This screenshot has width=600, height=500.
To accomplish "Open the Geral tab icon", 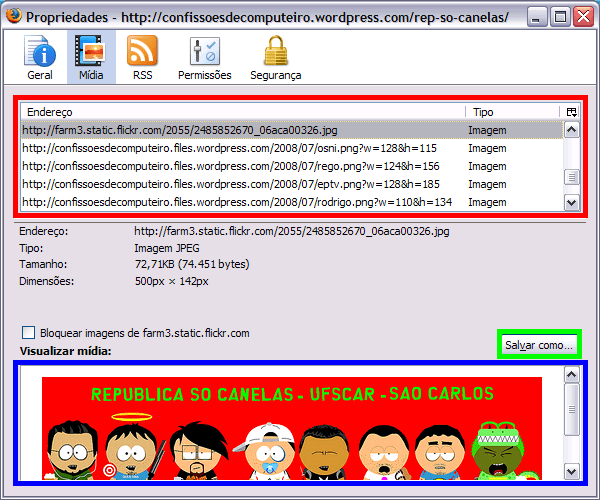I will [x=40, y=57].
